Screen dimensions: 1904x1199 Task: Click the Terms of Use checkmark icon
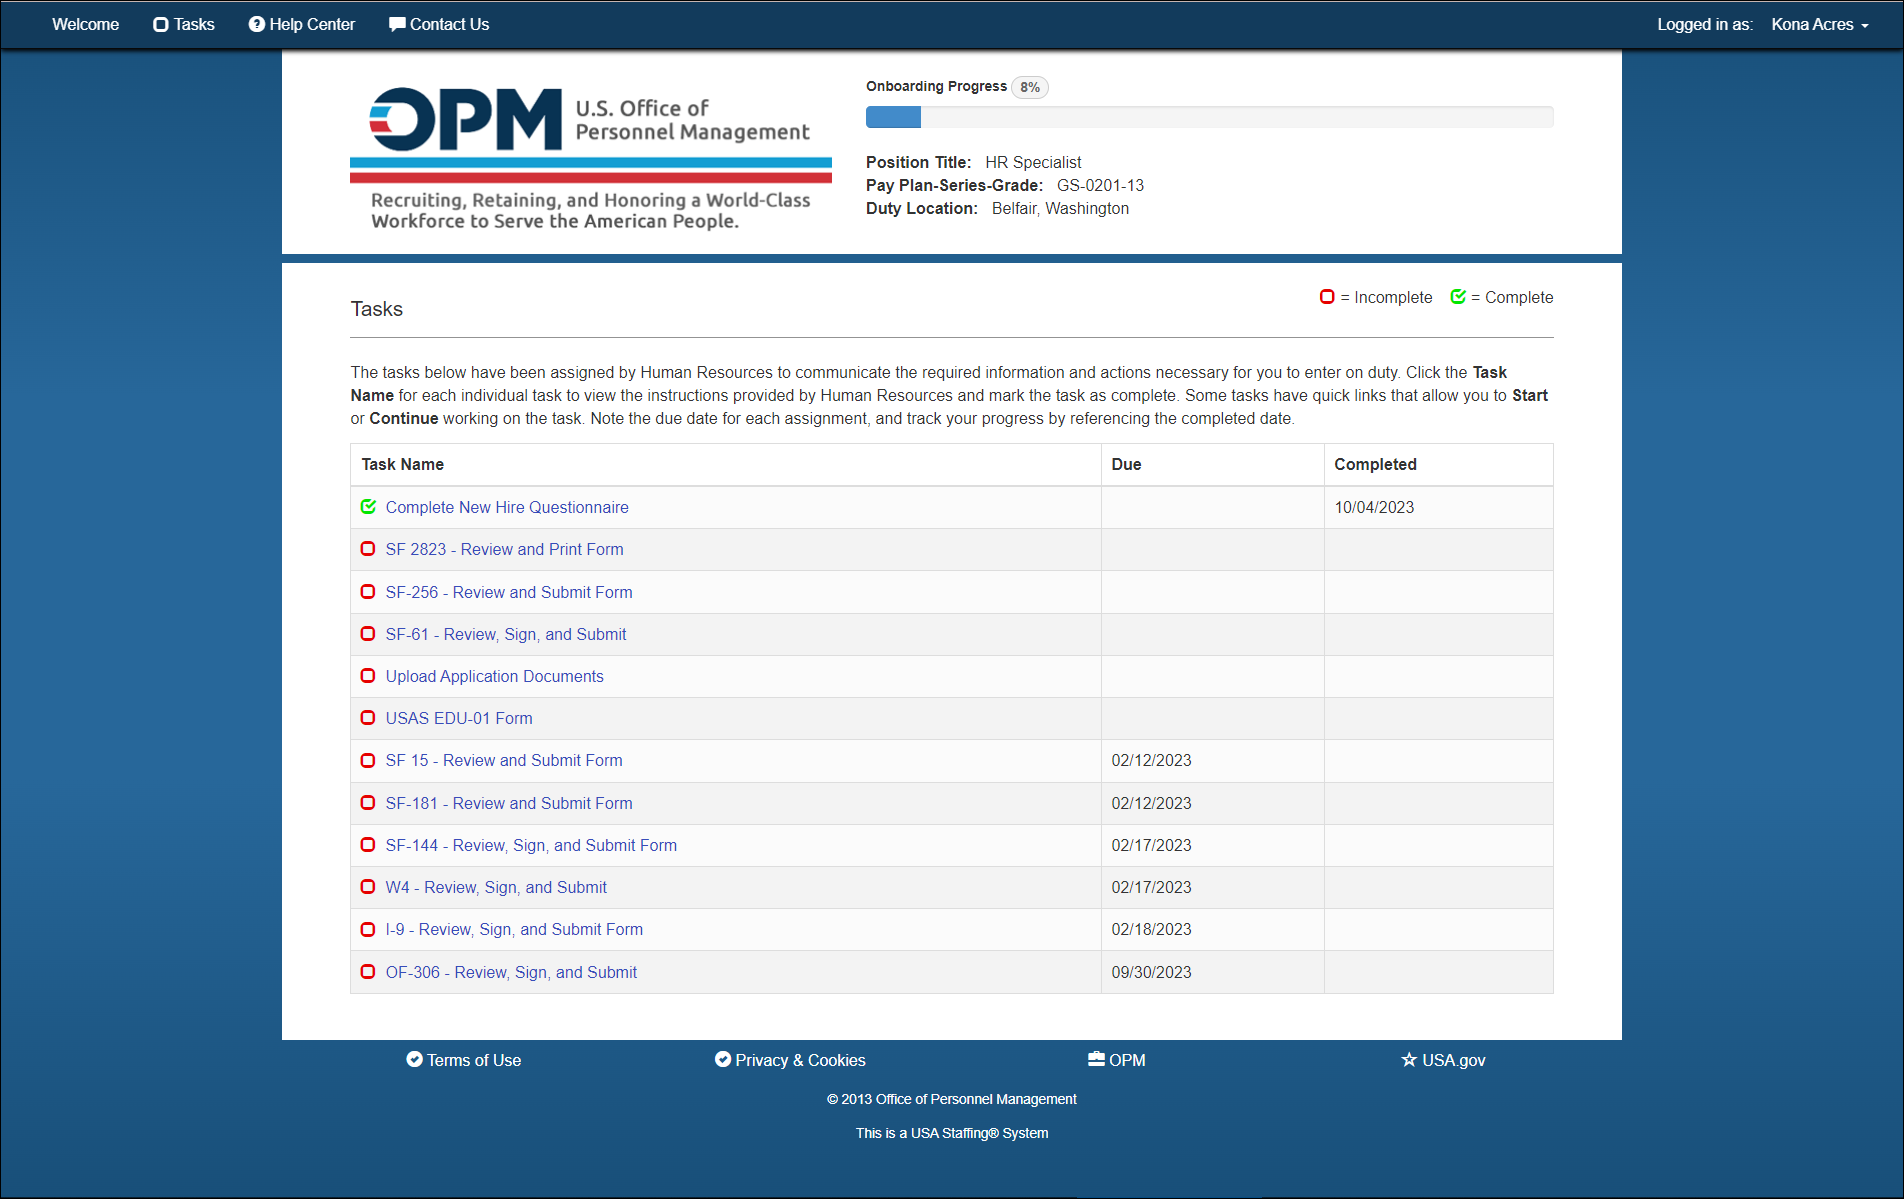coord(414,1059)
